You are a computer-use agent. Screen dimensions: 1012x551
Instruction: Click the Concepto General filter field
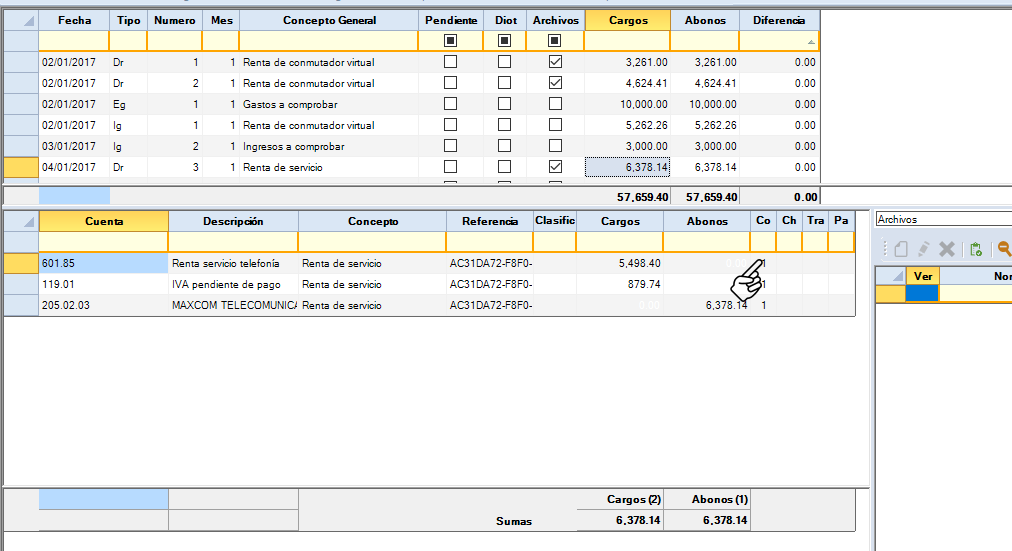pos(328,41)
